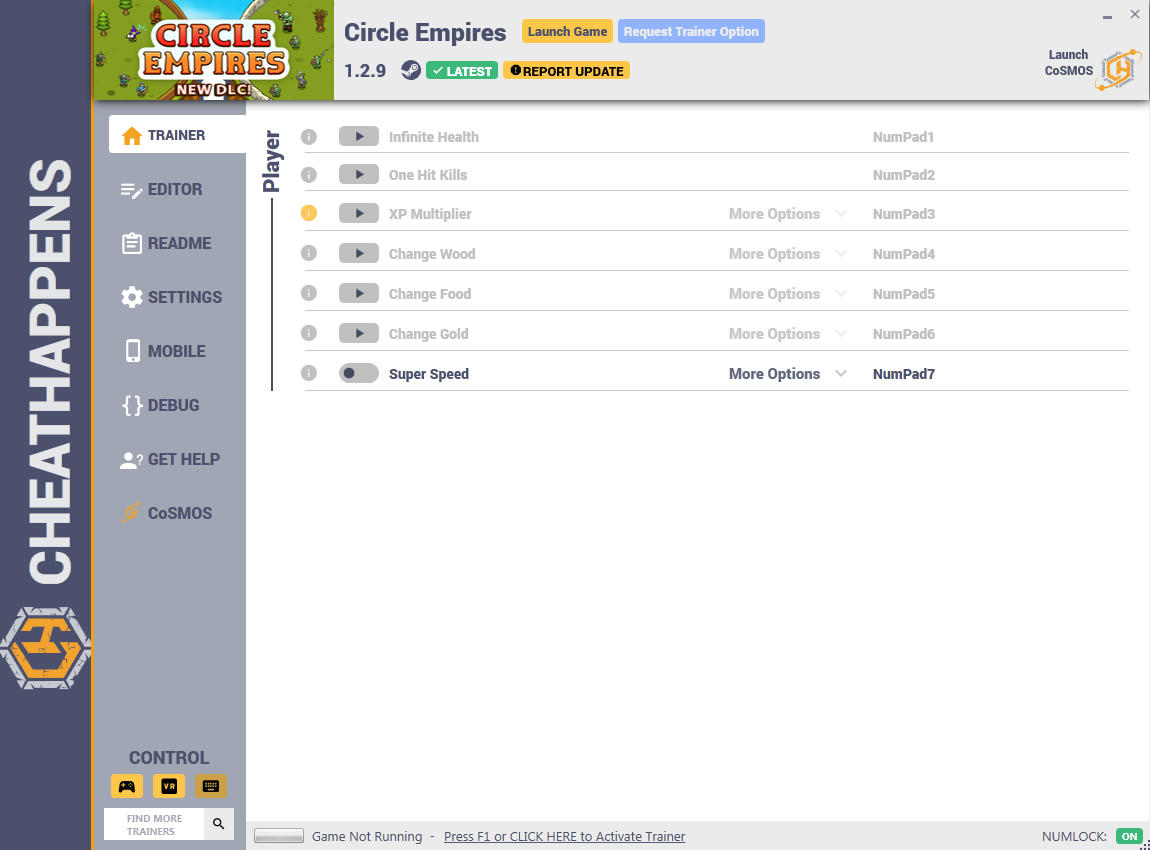Click the Steam platform icon
1150x850 pixels.
click(411, 70)
